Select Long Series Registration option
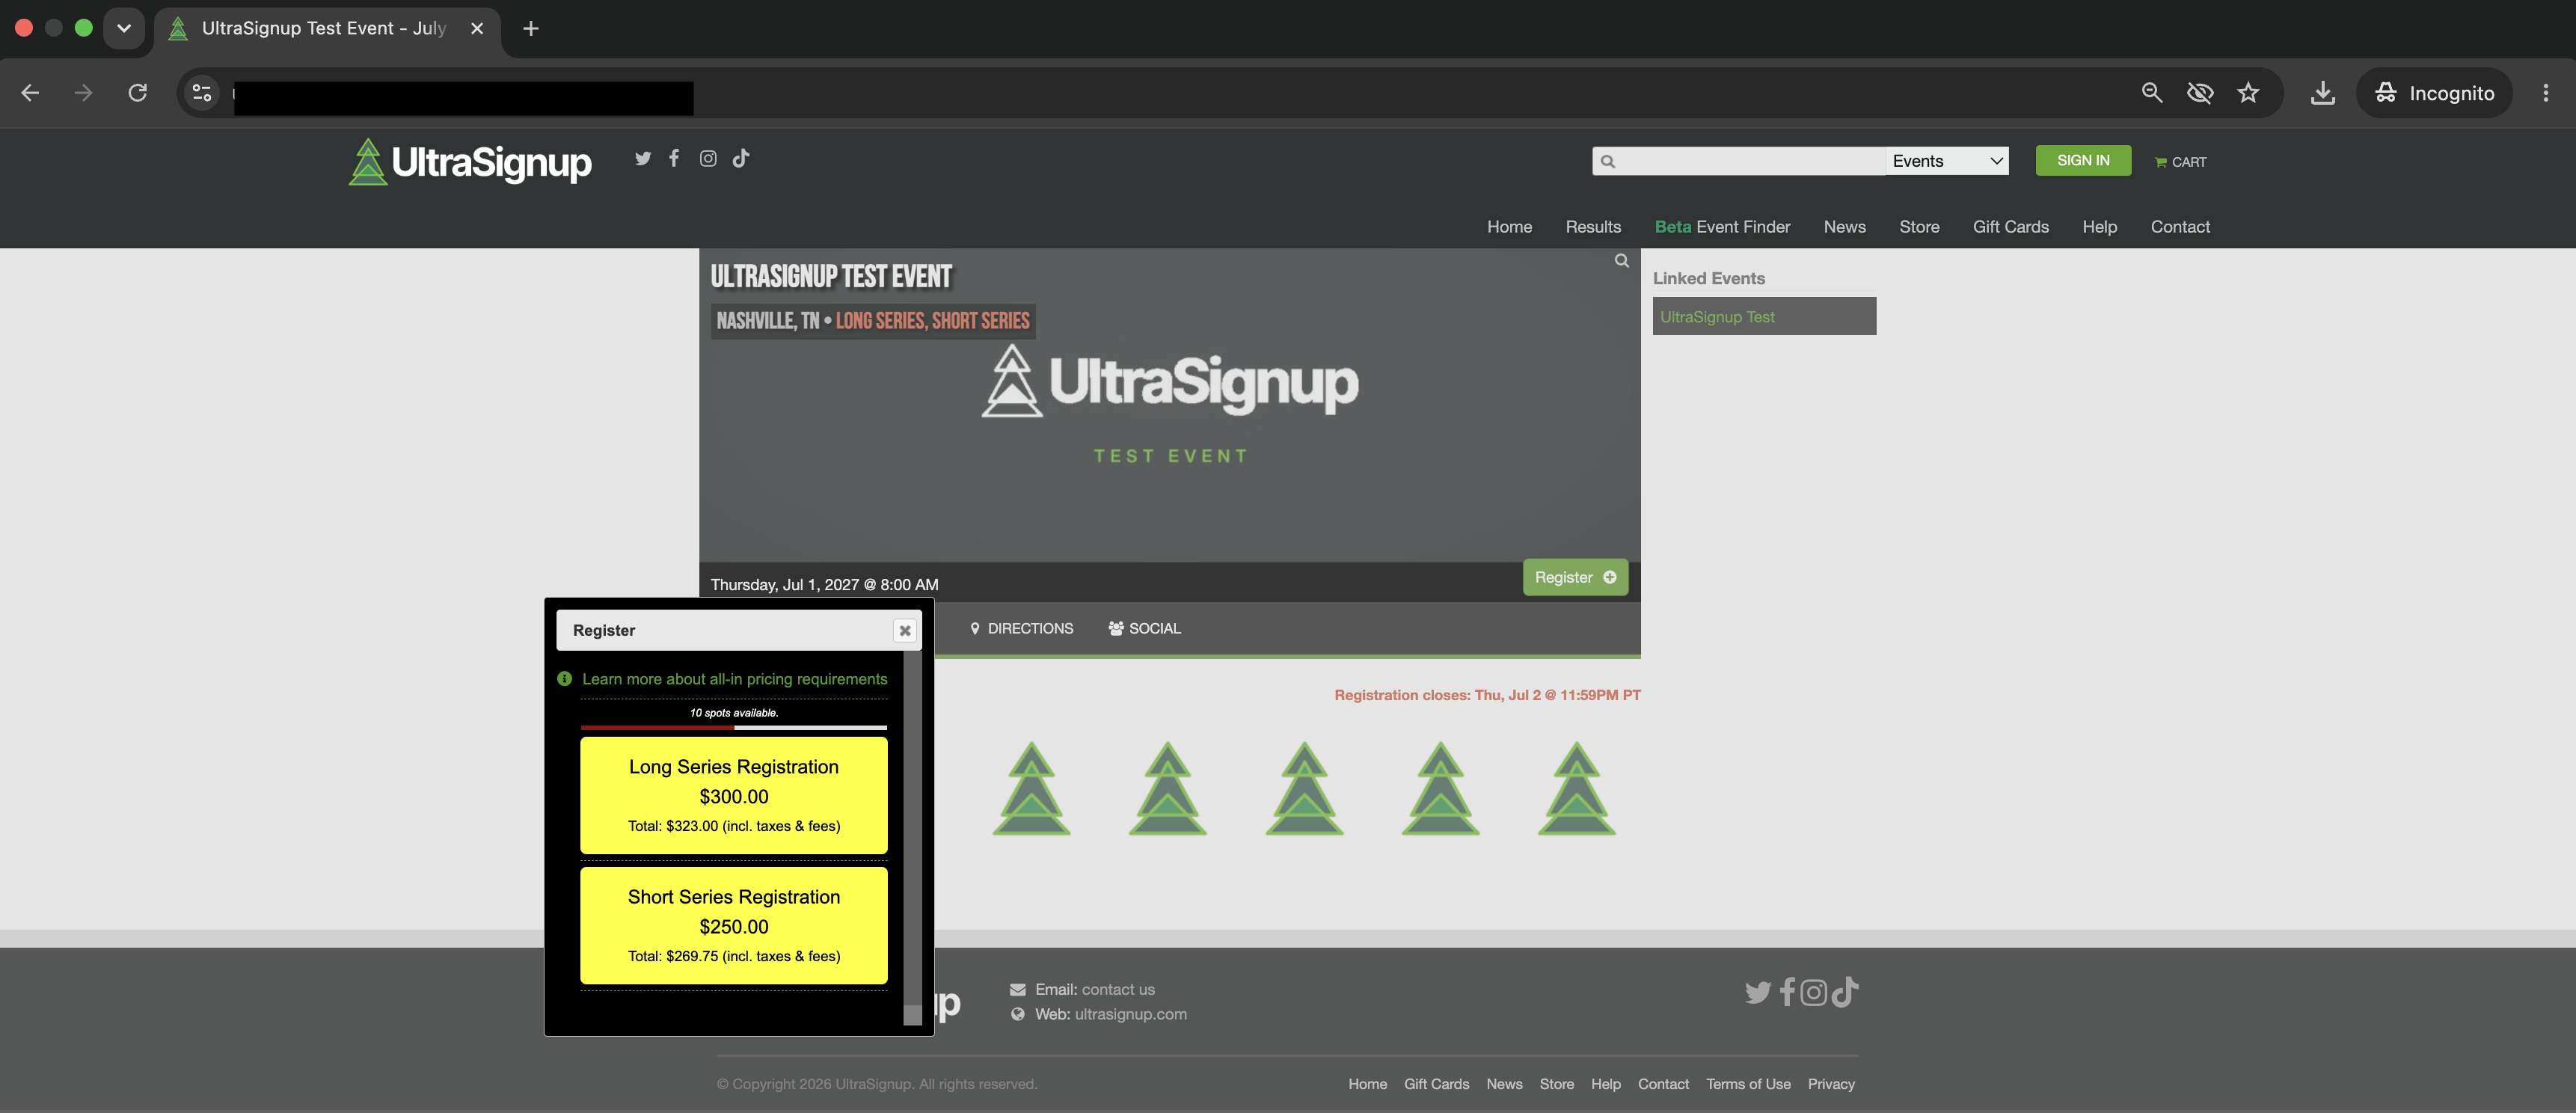The image size is (2576, 1113). pos(734,796)
